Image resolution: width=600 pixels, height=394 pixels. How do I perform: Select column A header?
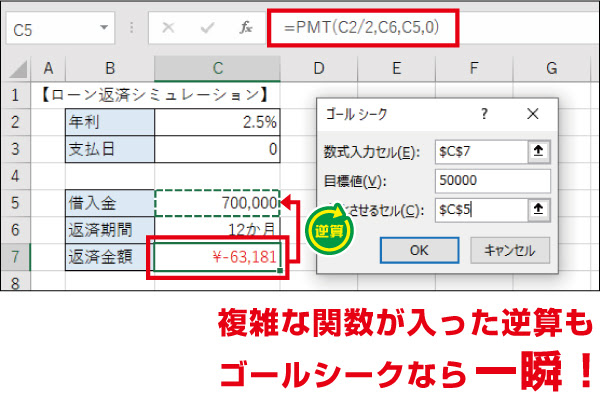point(48,68)
